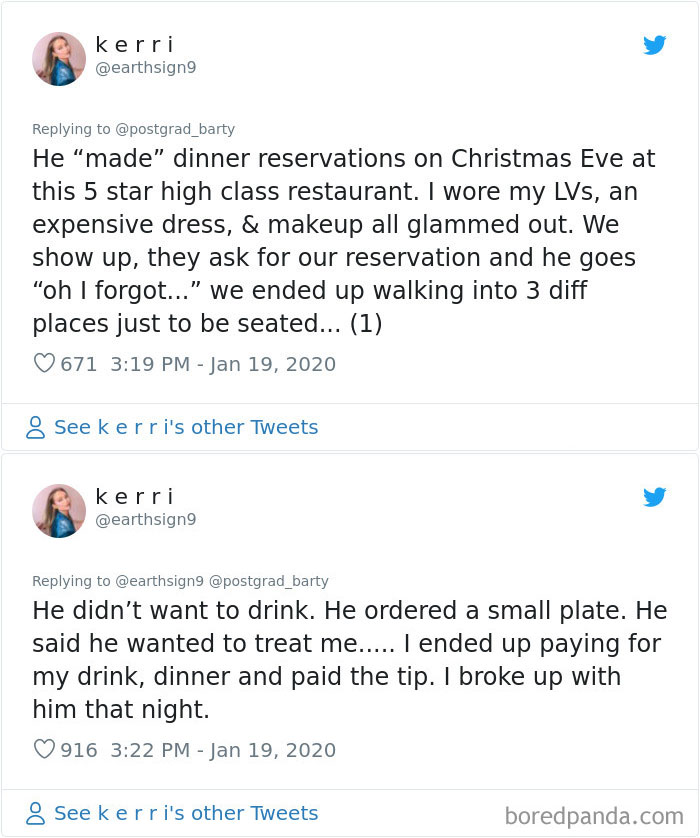Viewport: 700px width, 838px height.
Task: Click the second 'See k e r r i's other Tweets' link
Action: 188,813
